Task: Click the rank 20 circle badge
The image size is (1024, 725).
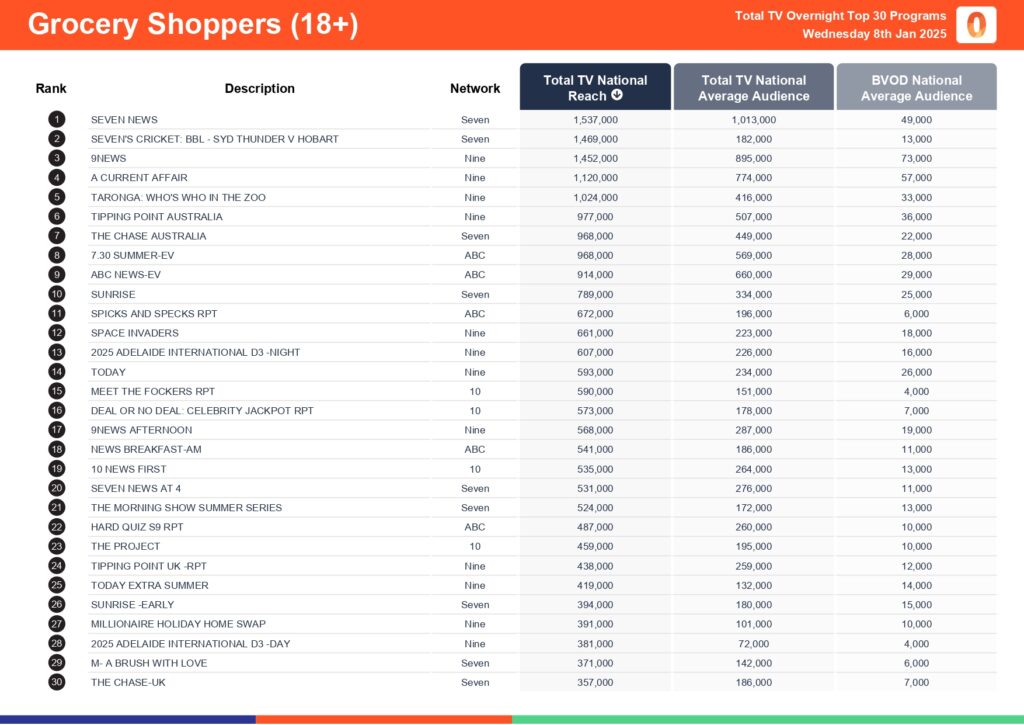Action: [57, 488]
